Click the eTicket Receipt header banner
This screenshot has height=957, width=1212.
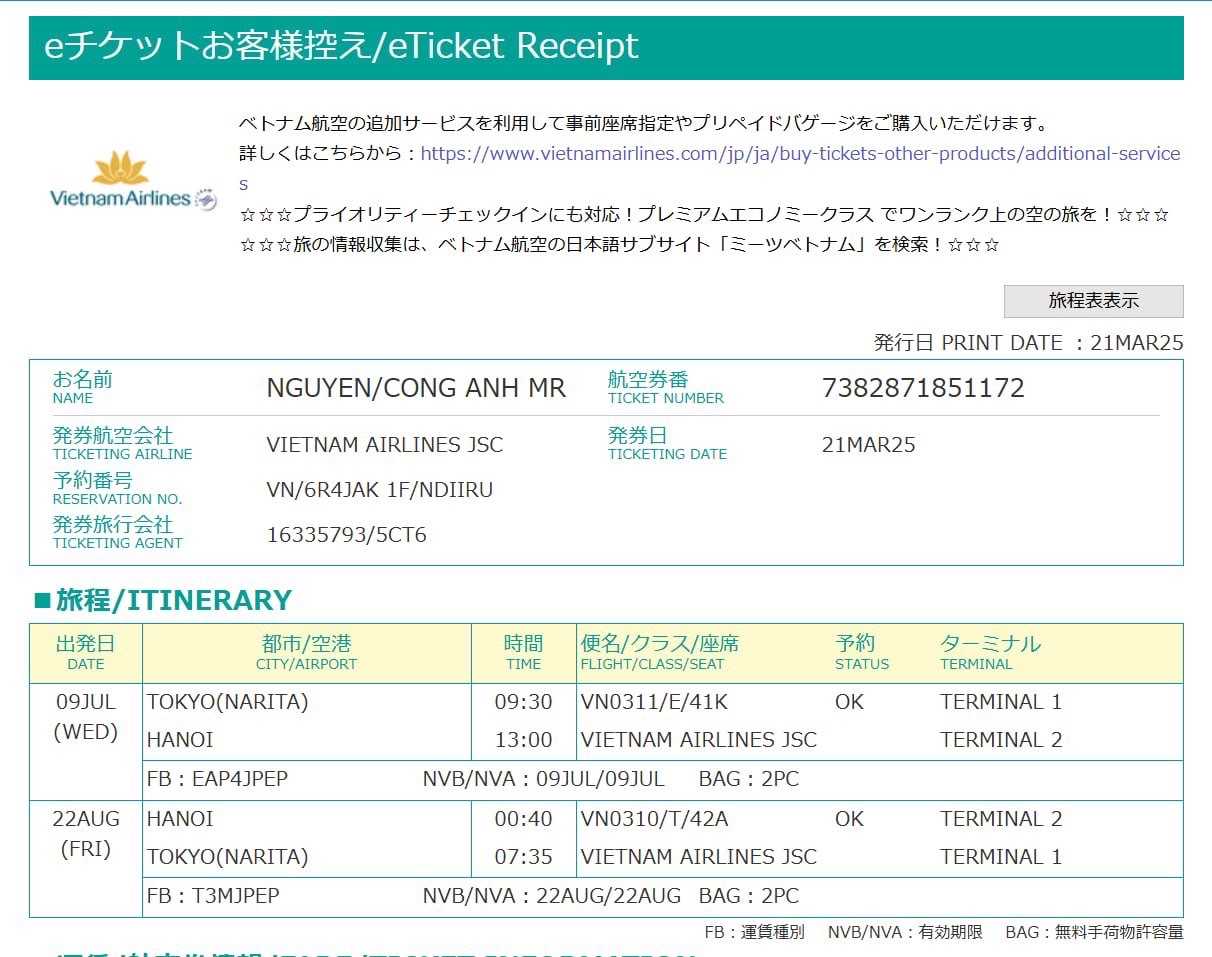[605, 48]
